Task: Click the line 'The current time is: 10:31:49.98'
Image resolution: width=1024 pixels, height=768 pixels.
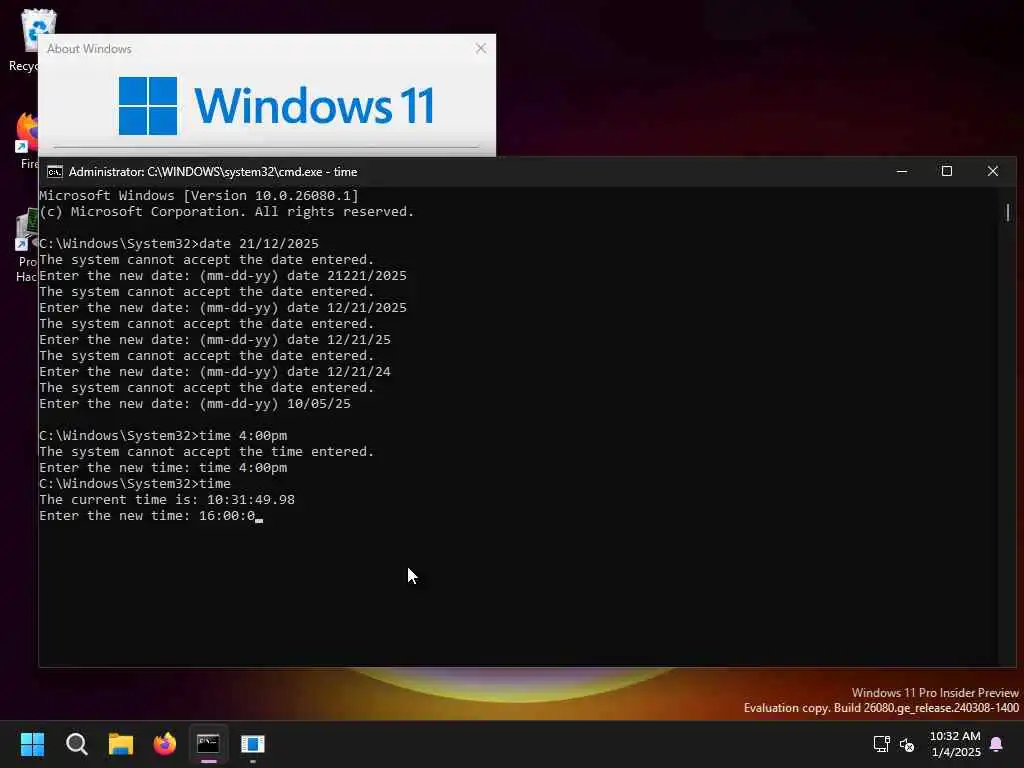Action: [167, 500]
